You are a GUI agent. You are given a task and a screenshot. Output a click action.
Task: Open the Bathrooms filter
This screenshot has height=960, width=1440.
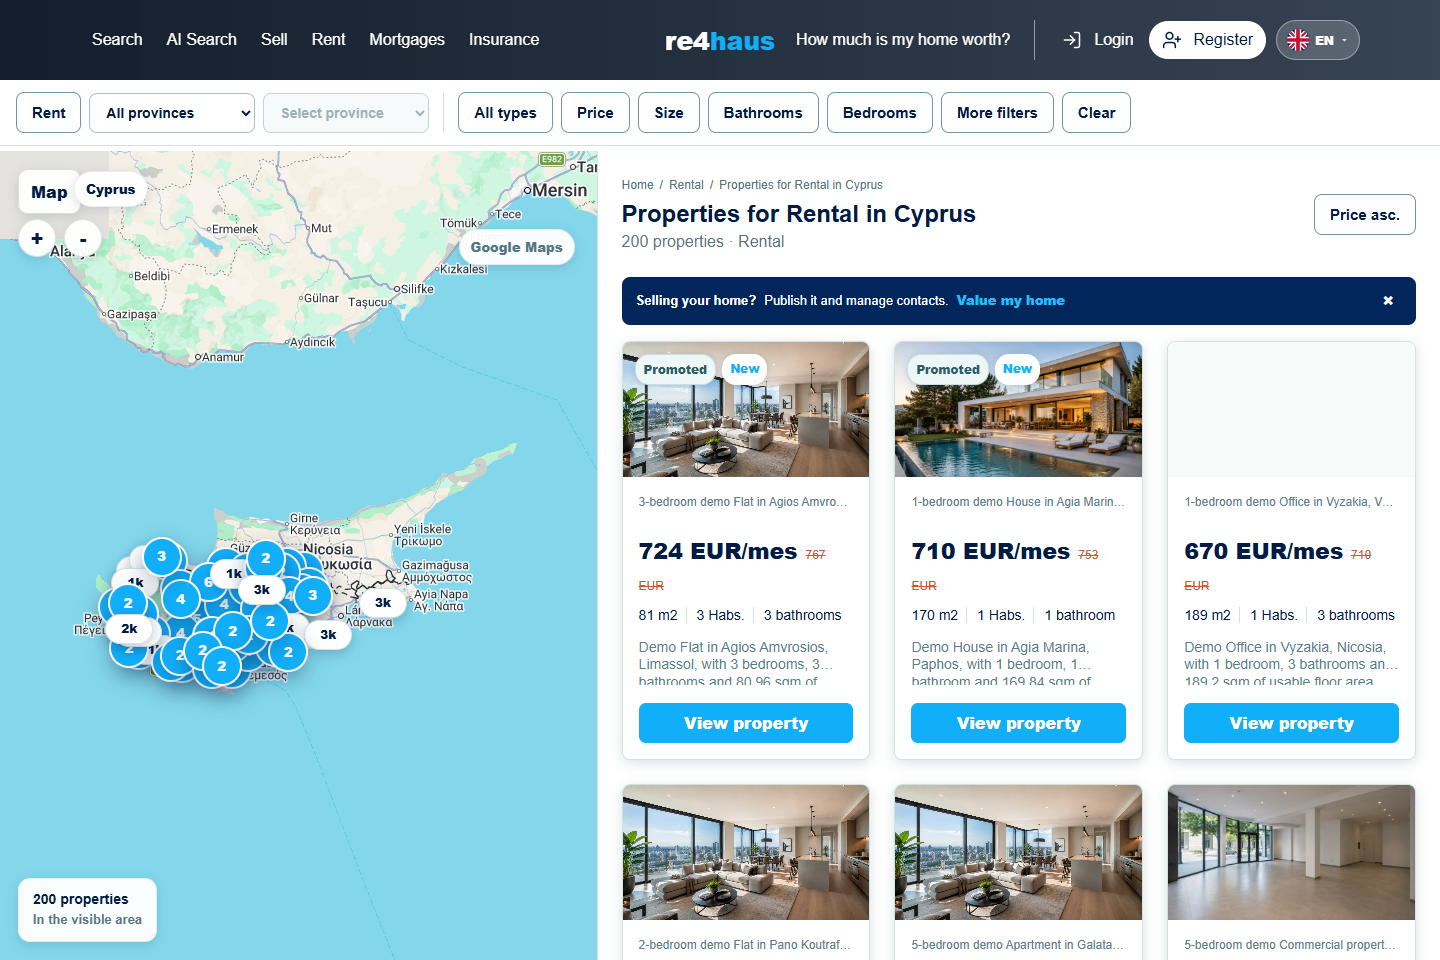pyautogui.click(x=763, y=113)
